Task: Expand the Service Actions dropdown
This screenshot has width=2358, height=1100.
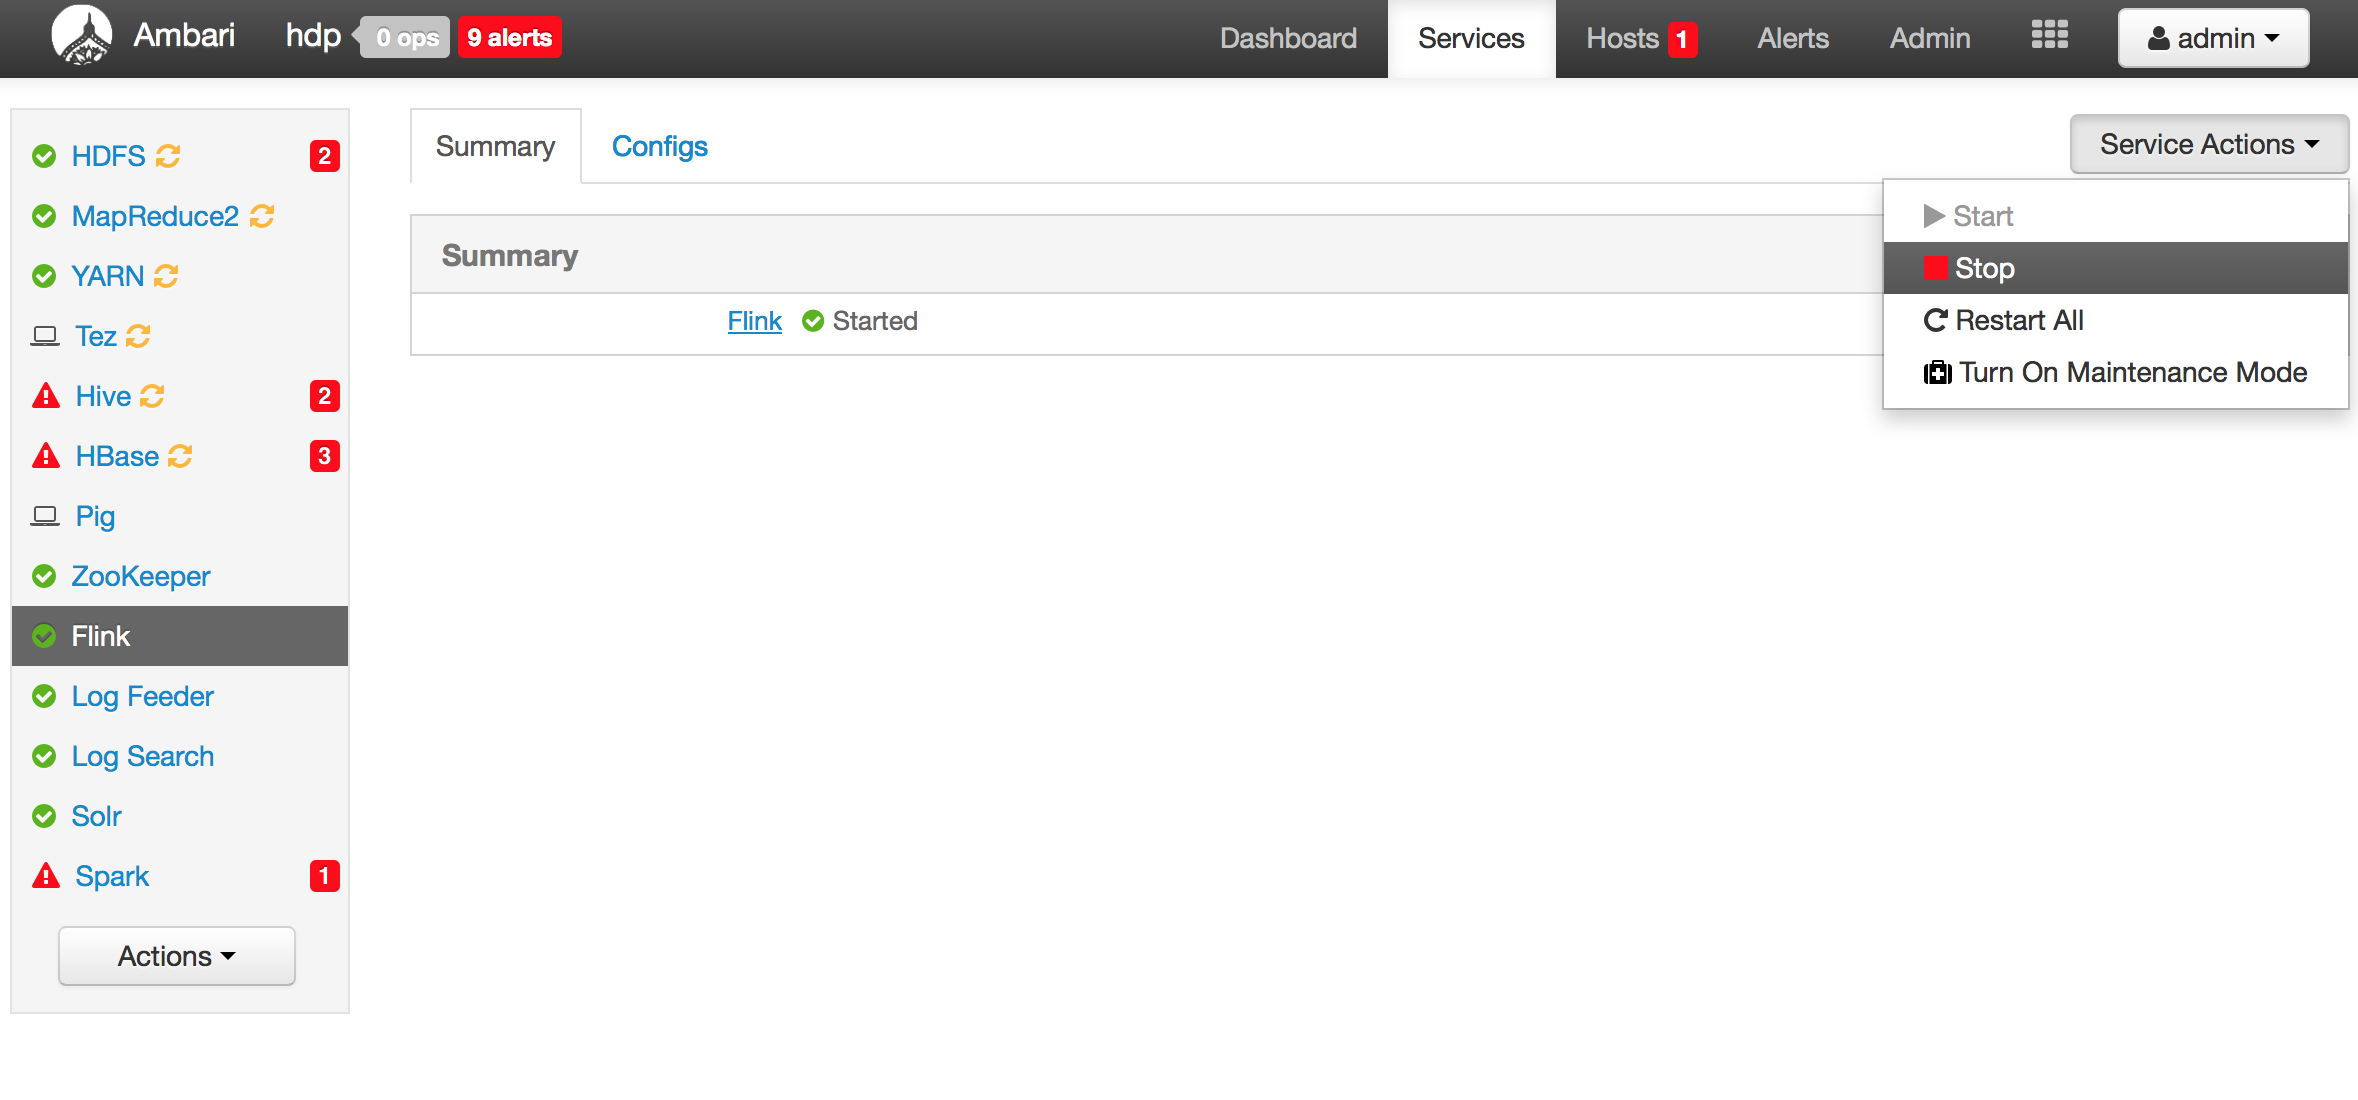Action: click(2208, 144)
